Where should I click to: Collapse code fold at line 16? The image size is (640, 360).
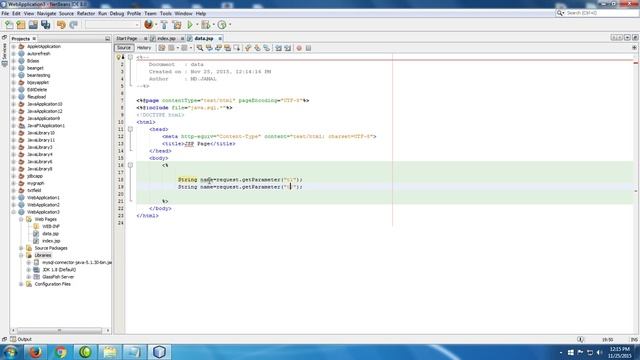(130, 165)
